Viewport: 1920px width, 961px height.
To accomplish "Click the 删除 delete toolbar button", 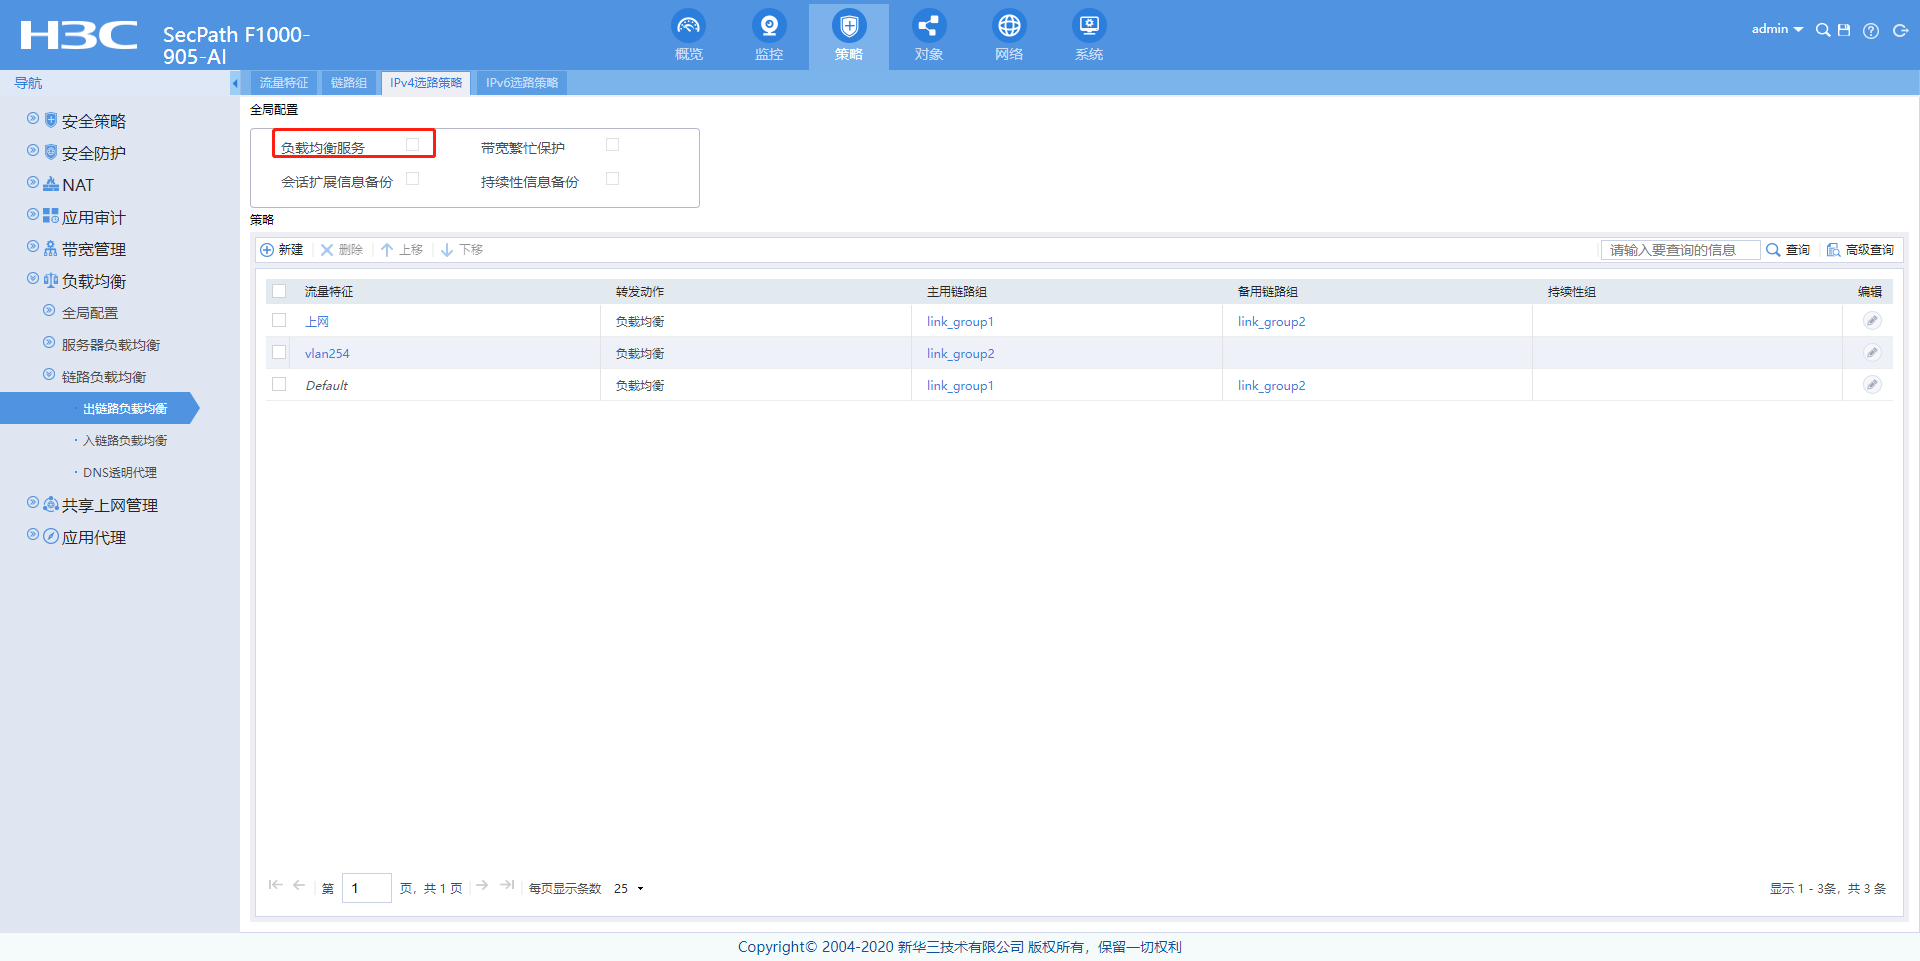I will point(342,250).
